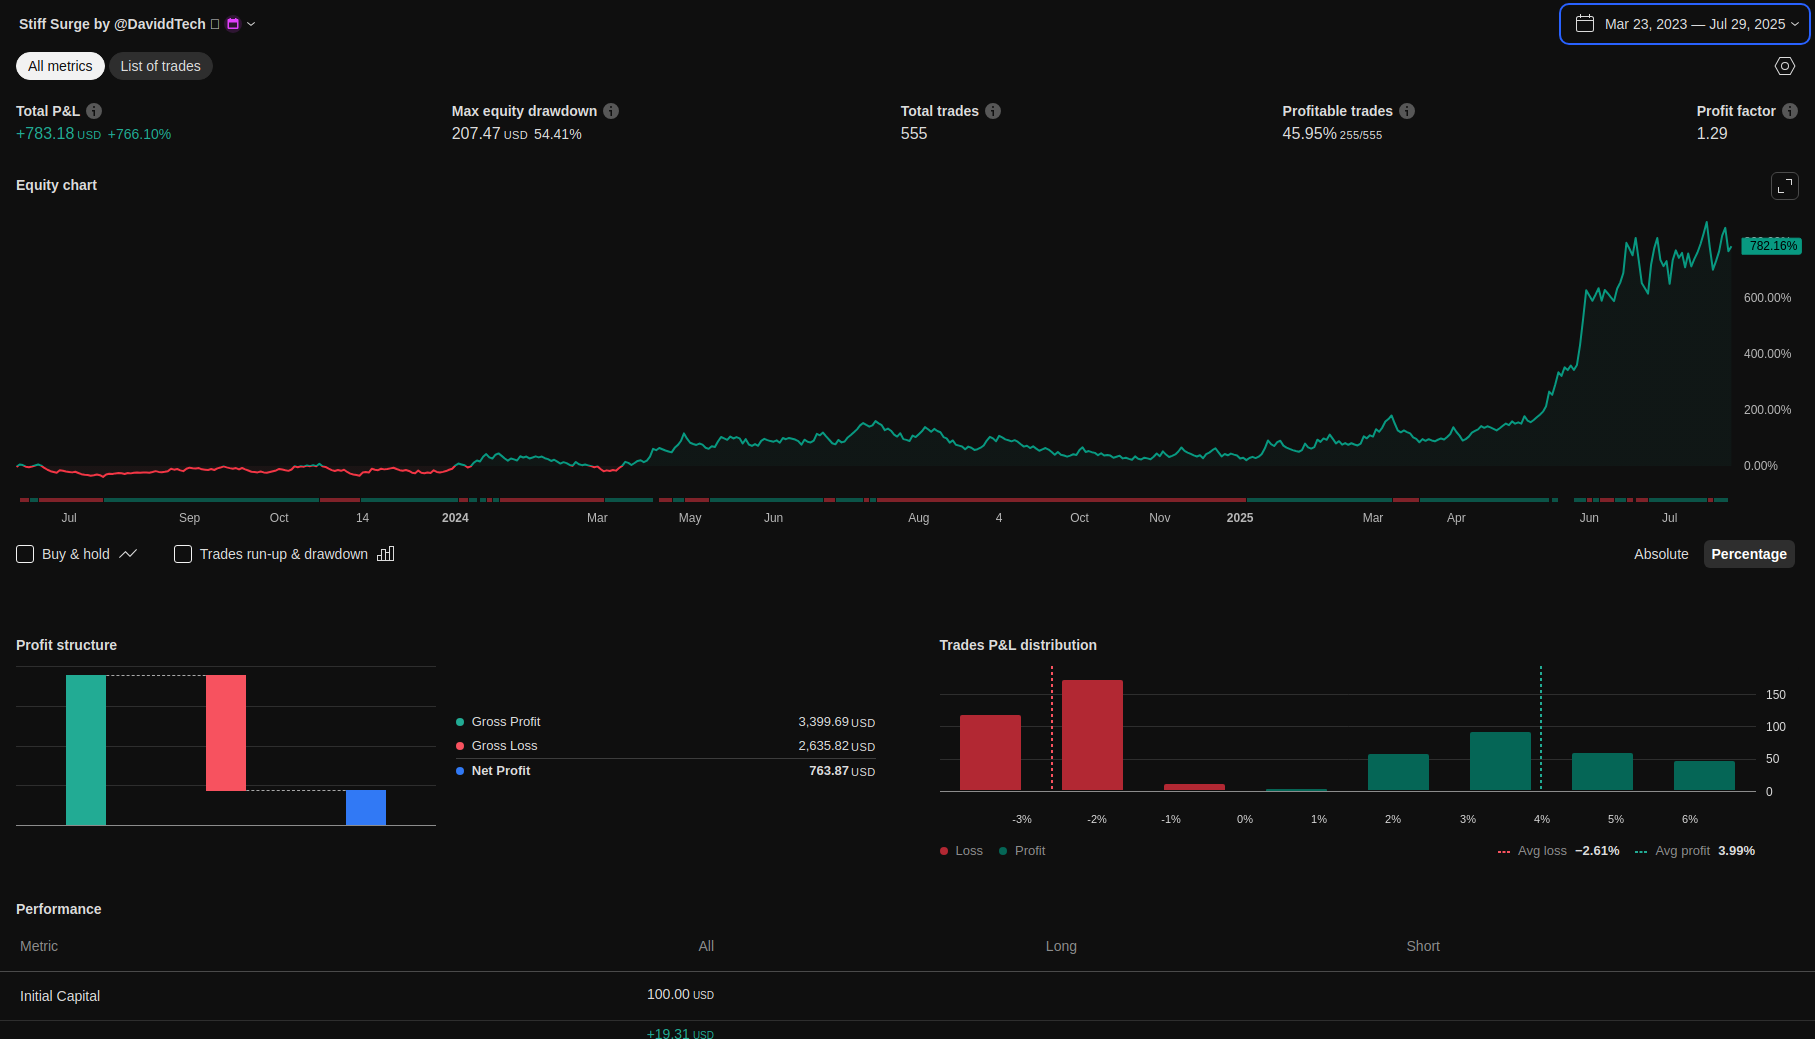The width and height of the screenshot is (1815, 1039).
Task: Open strategy report settings hexagon icon
Action: coord(1785,66)
